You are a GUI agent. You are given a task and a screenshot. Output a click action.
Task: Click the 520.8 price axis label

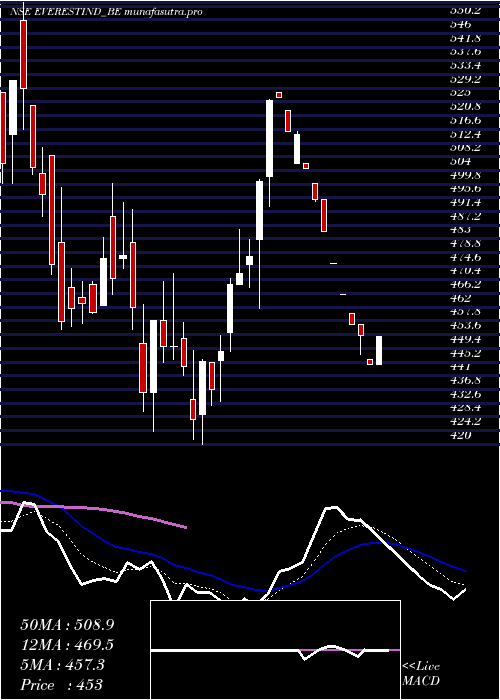click(x=465, y=107)
